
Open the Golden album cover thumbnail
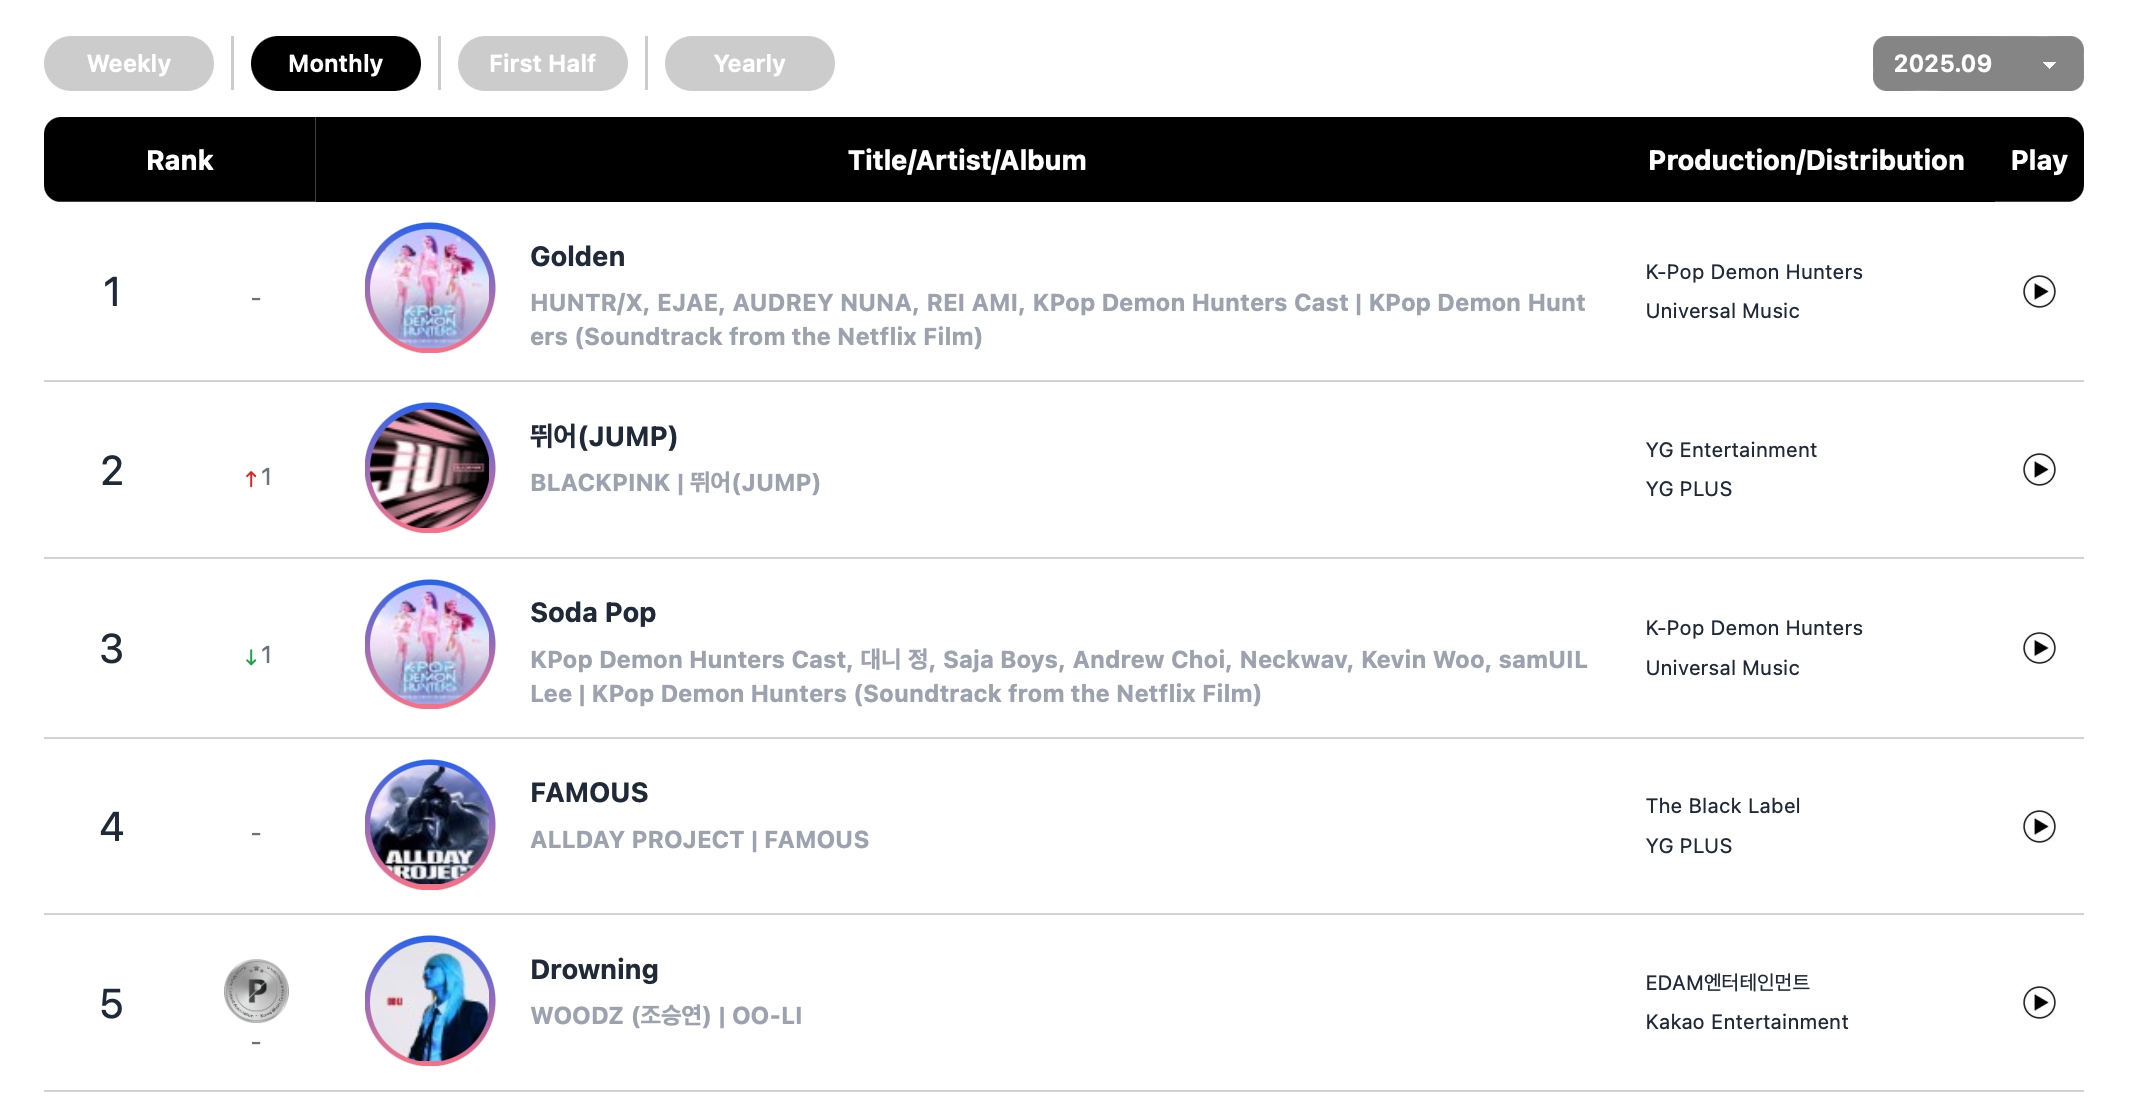point(430,288)
